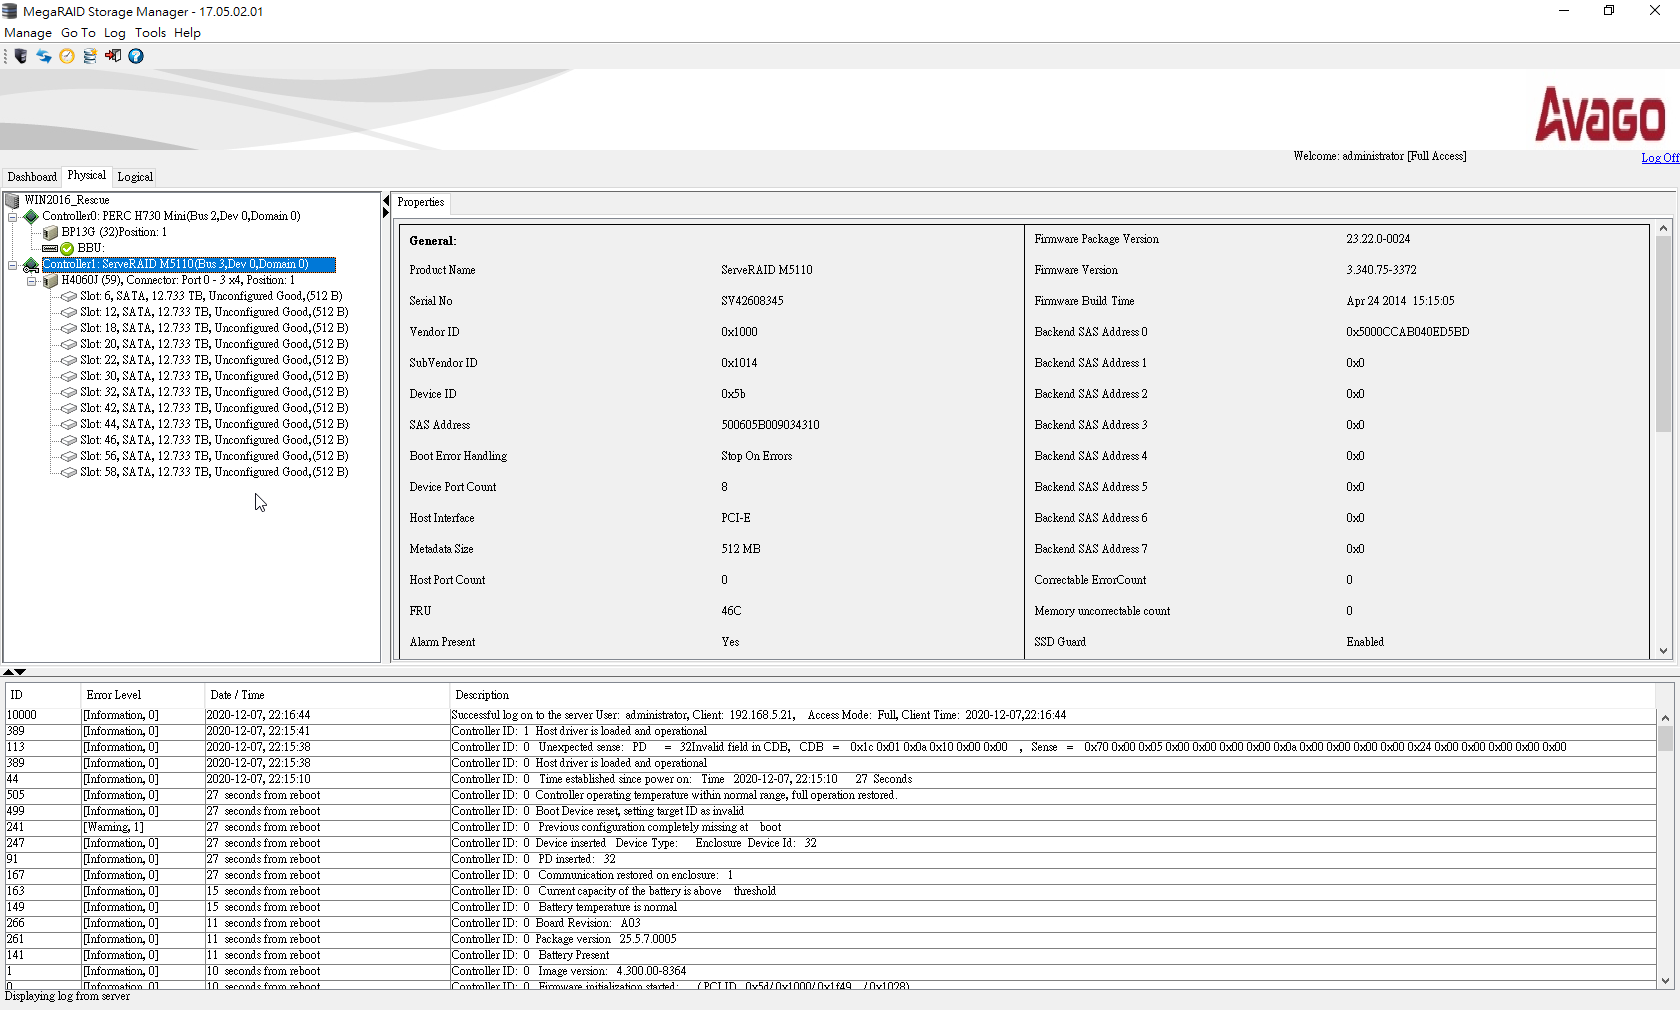Select the BP13G backplane tree item

(x=113, y=232)
